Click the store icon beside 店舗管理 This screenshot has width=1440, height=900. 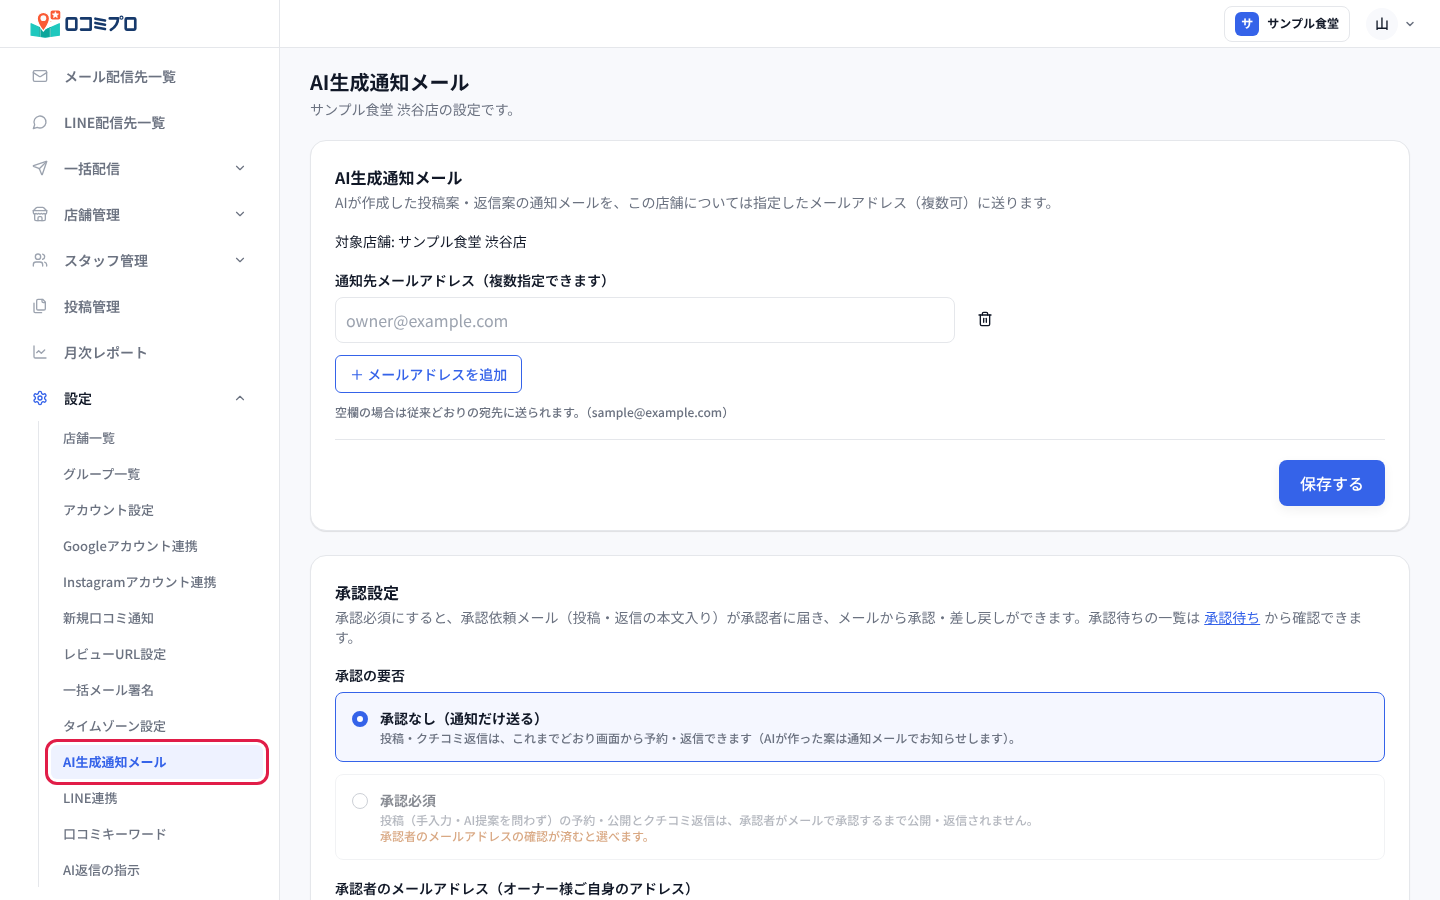click(x=40, y=214)
